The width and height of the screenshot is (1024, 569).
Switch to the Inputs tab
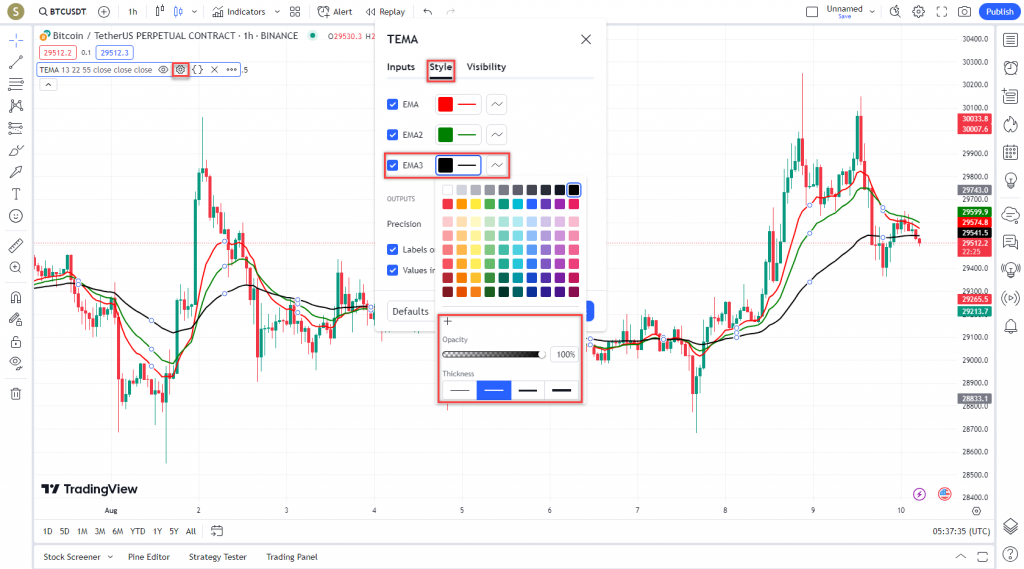tap(401, 67)
